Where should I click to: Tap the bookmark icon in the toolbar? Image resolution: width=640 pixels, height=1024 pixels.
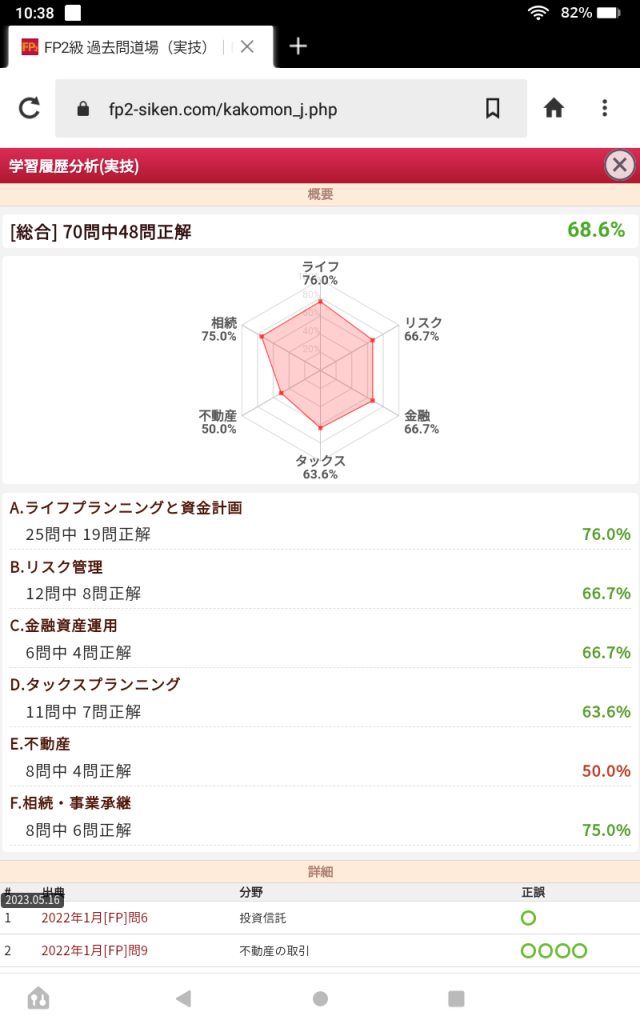(x=493, y=108)
